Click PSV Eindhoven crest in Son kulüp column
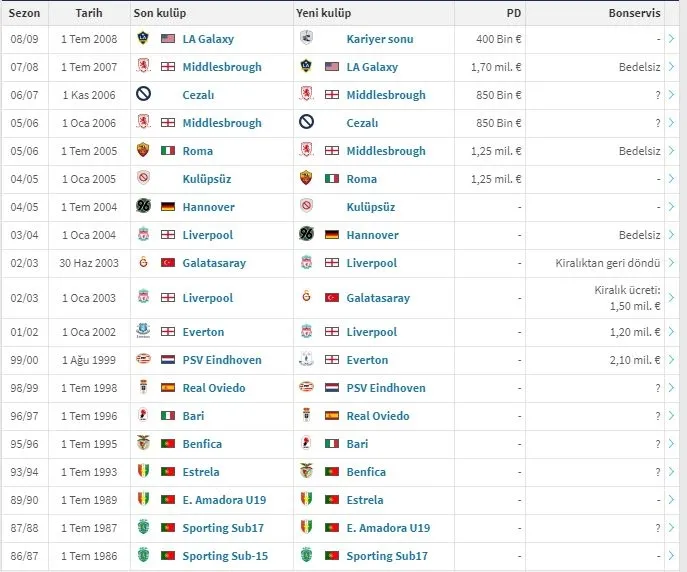This screenshot has width=687, height=572. coord(143,360)
